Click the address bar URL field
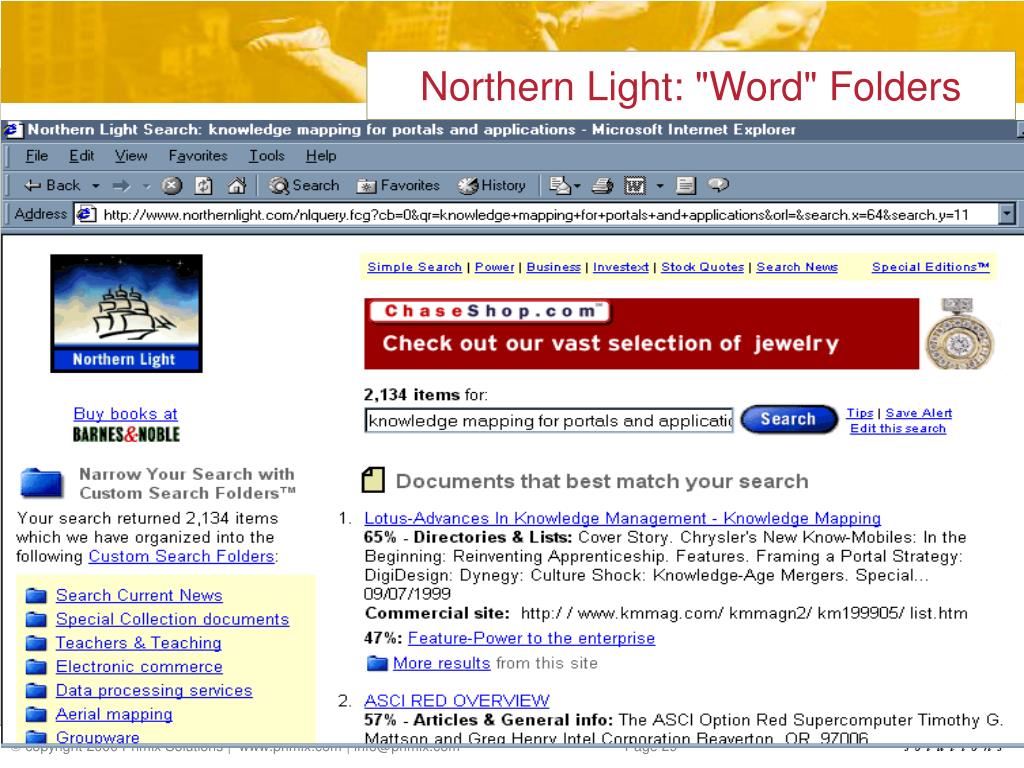 tap(536, 215)
